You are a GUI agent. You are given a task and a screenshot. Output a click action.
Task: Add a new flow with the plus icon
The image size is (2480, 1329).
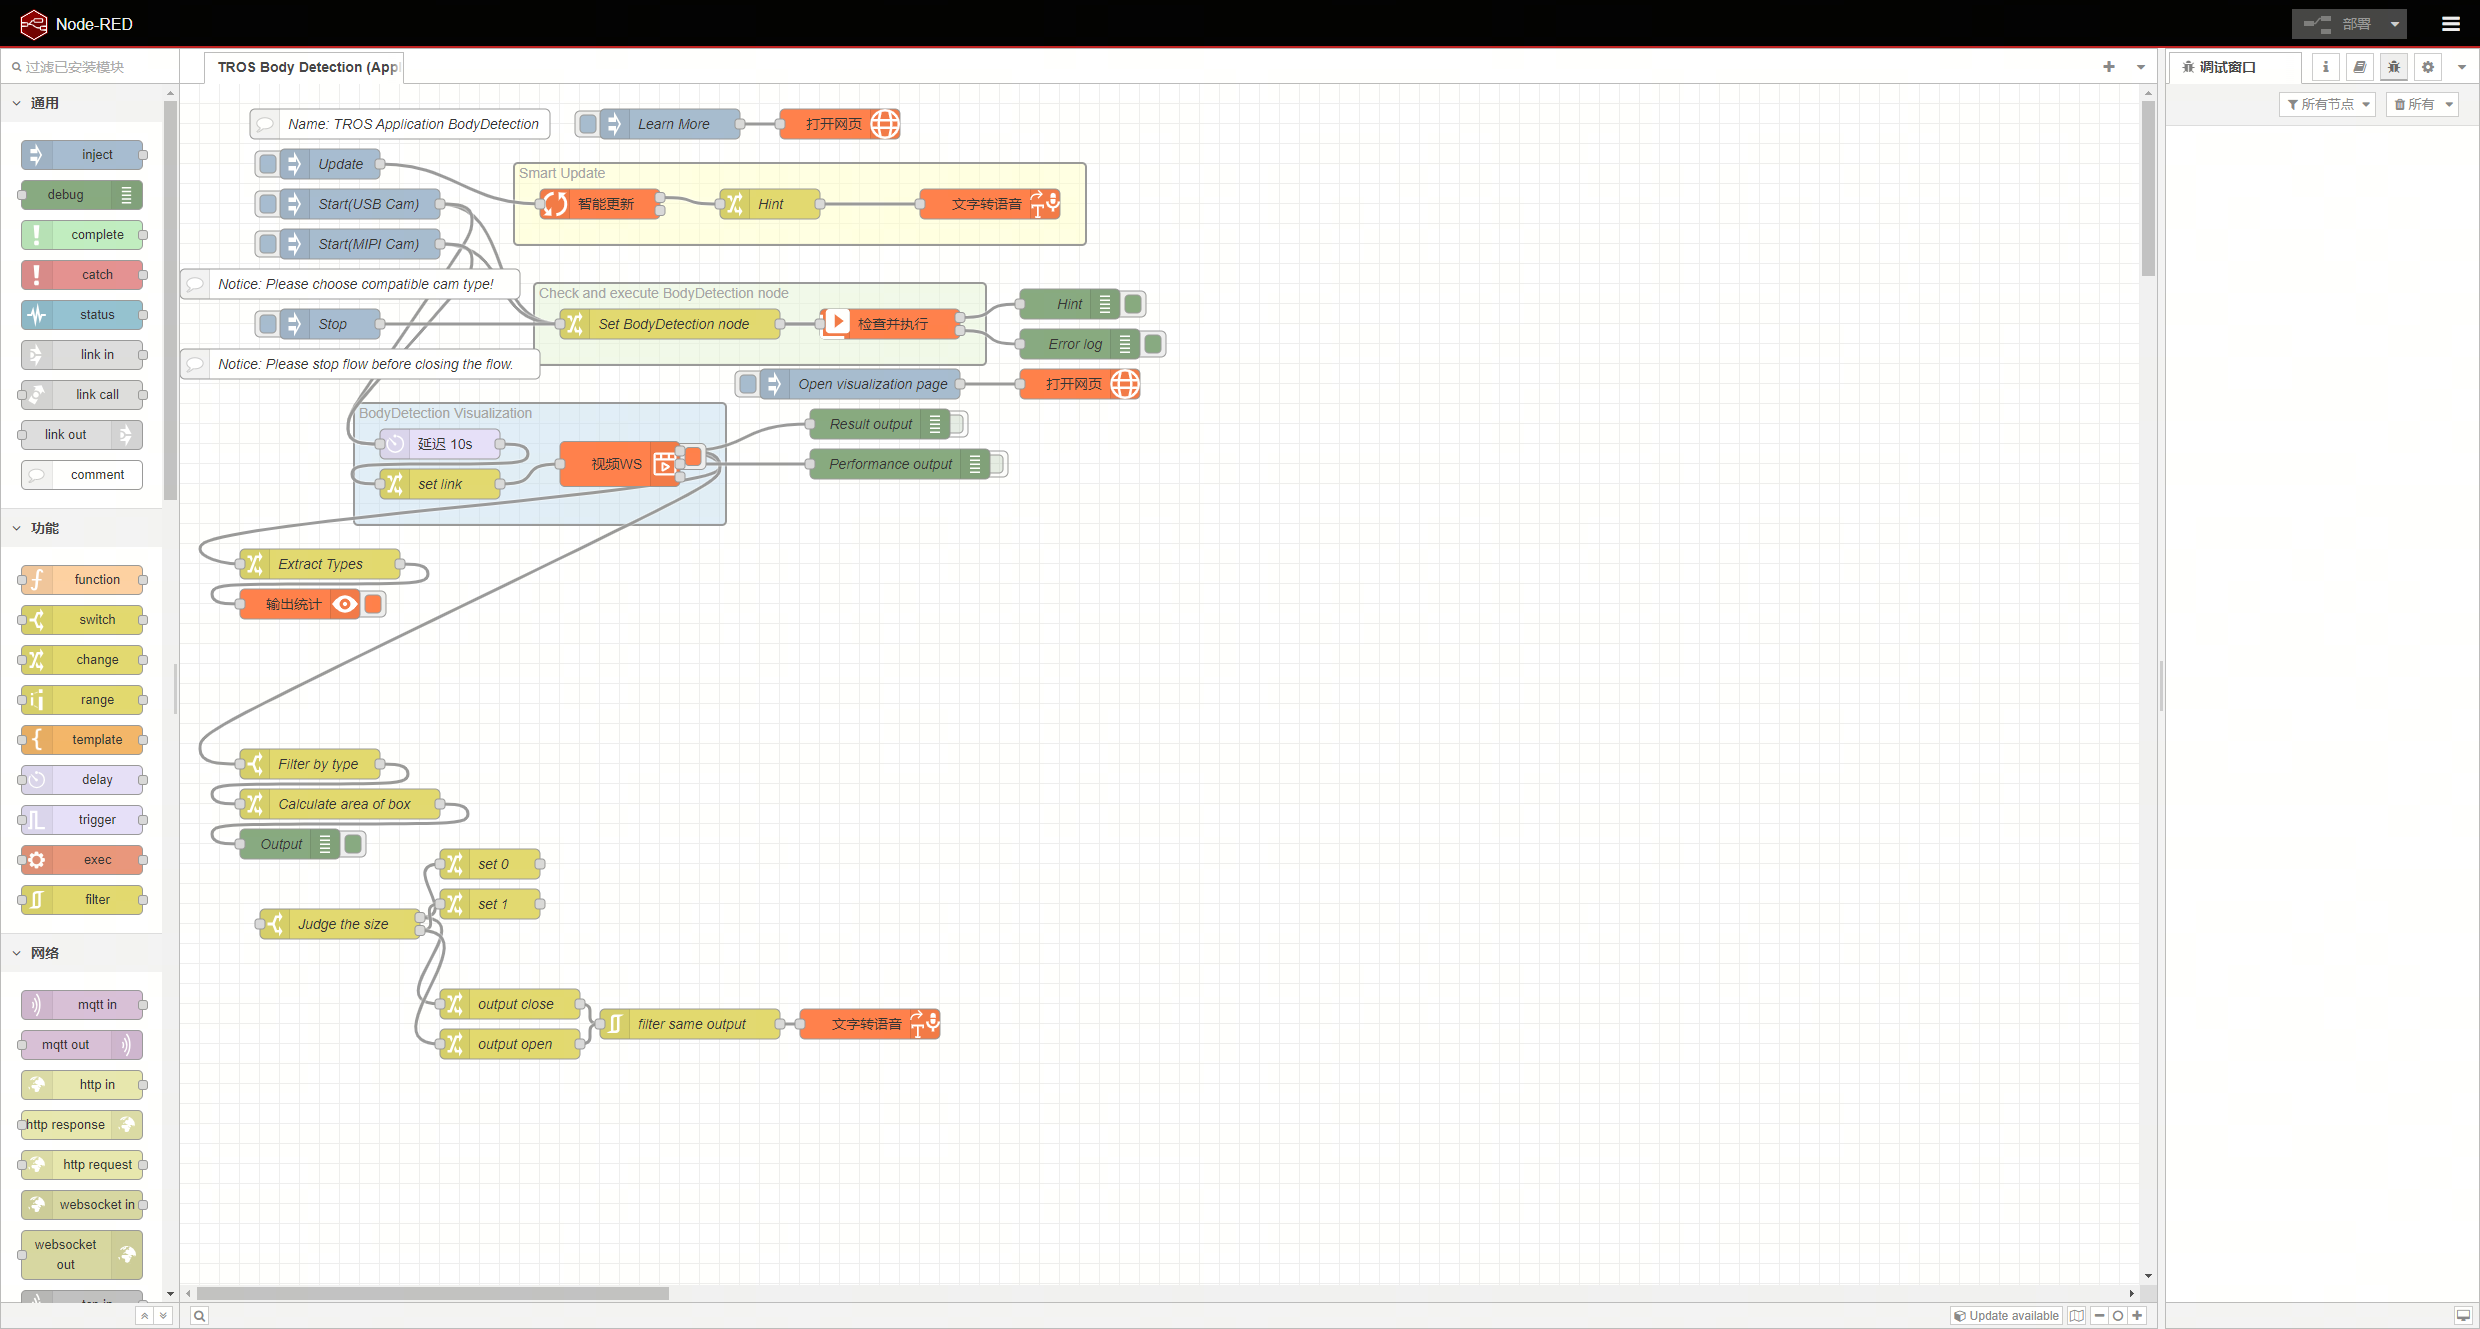[2108, 67]
